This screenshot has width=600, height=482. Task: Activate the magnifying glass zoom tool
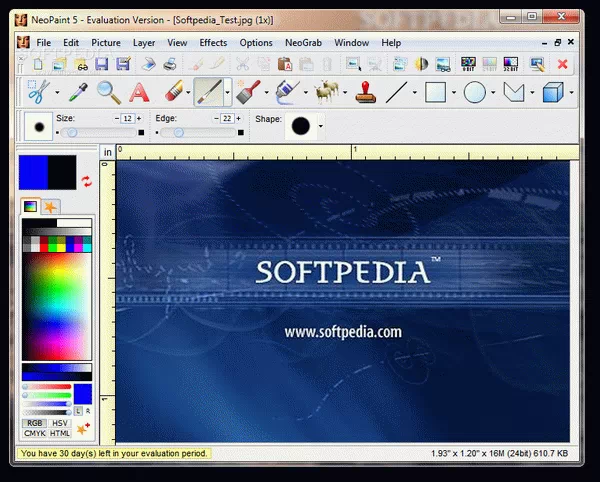tap(108, 92)
